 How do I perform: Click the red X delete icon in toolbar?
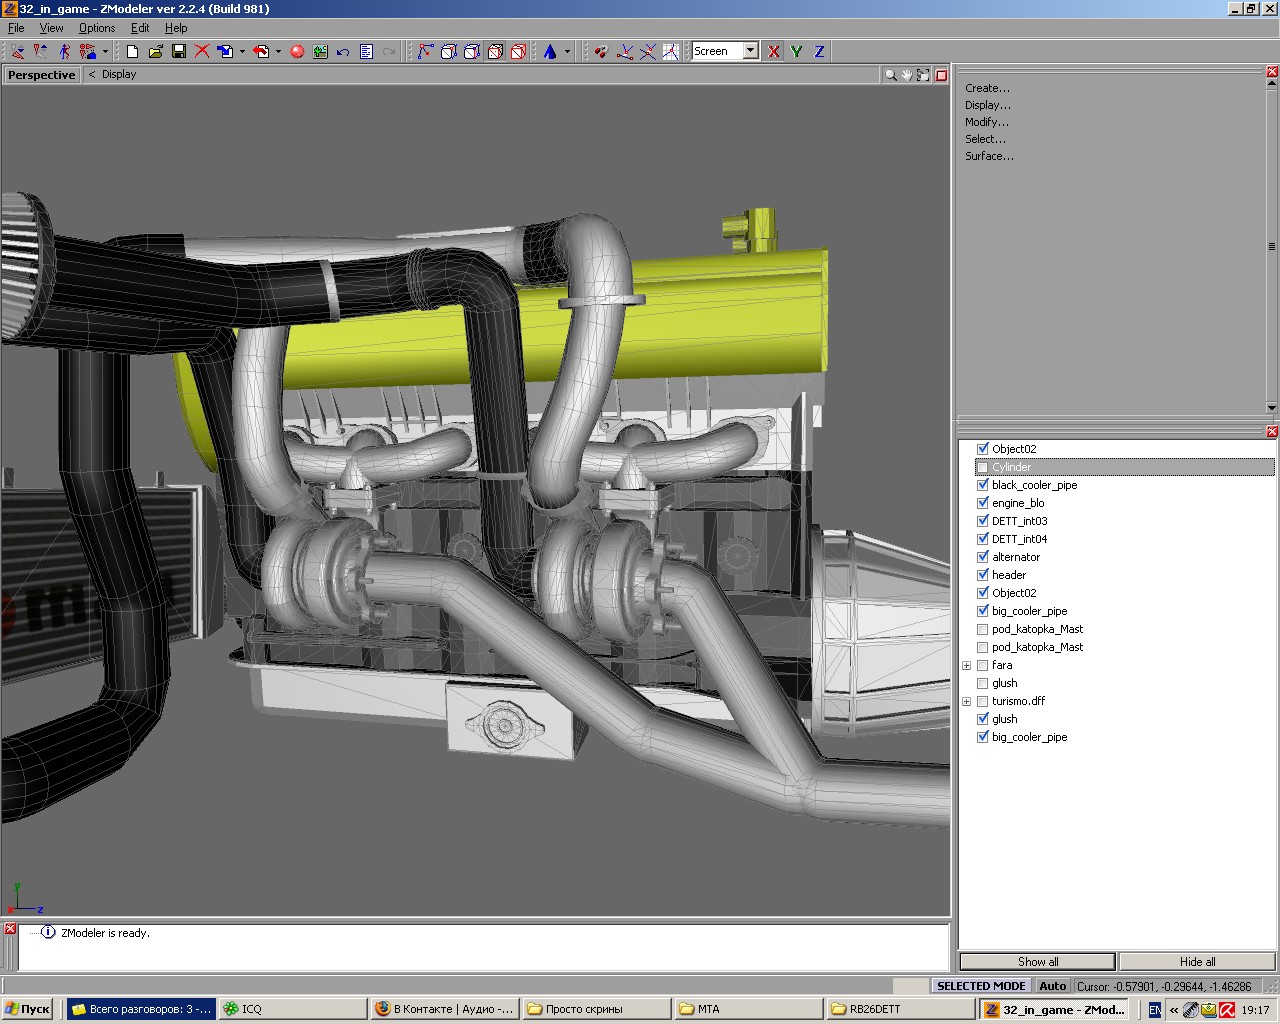pyautogui.click(x=202, y=51)
